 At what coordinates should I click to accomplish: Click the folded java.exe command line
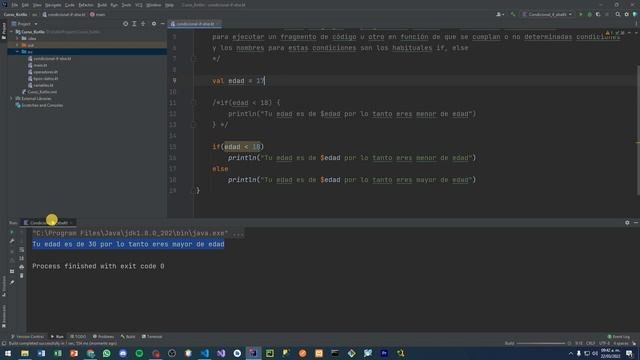click(138, 233)
